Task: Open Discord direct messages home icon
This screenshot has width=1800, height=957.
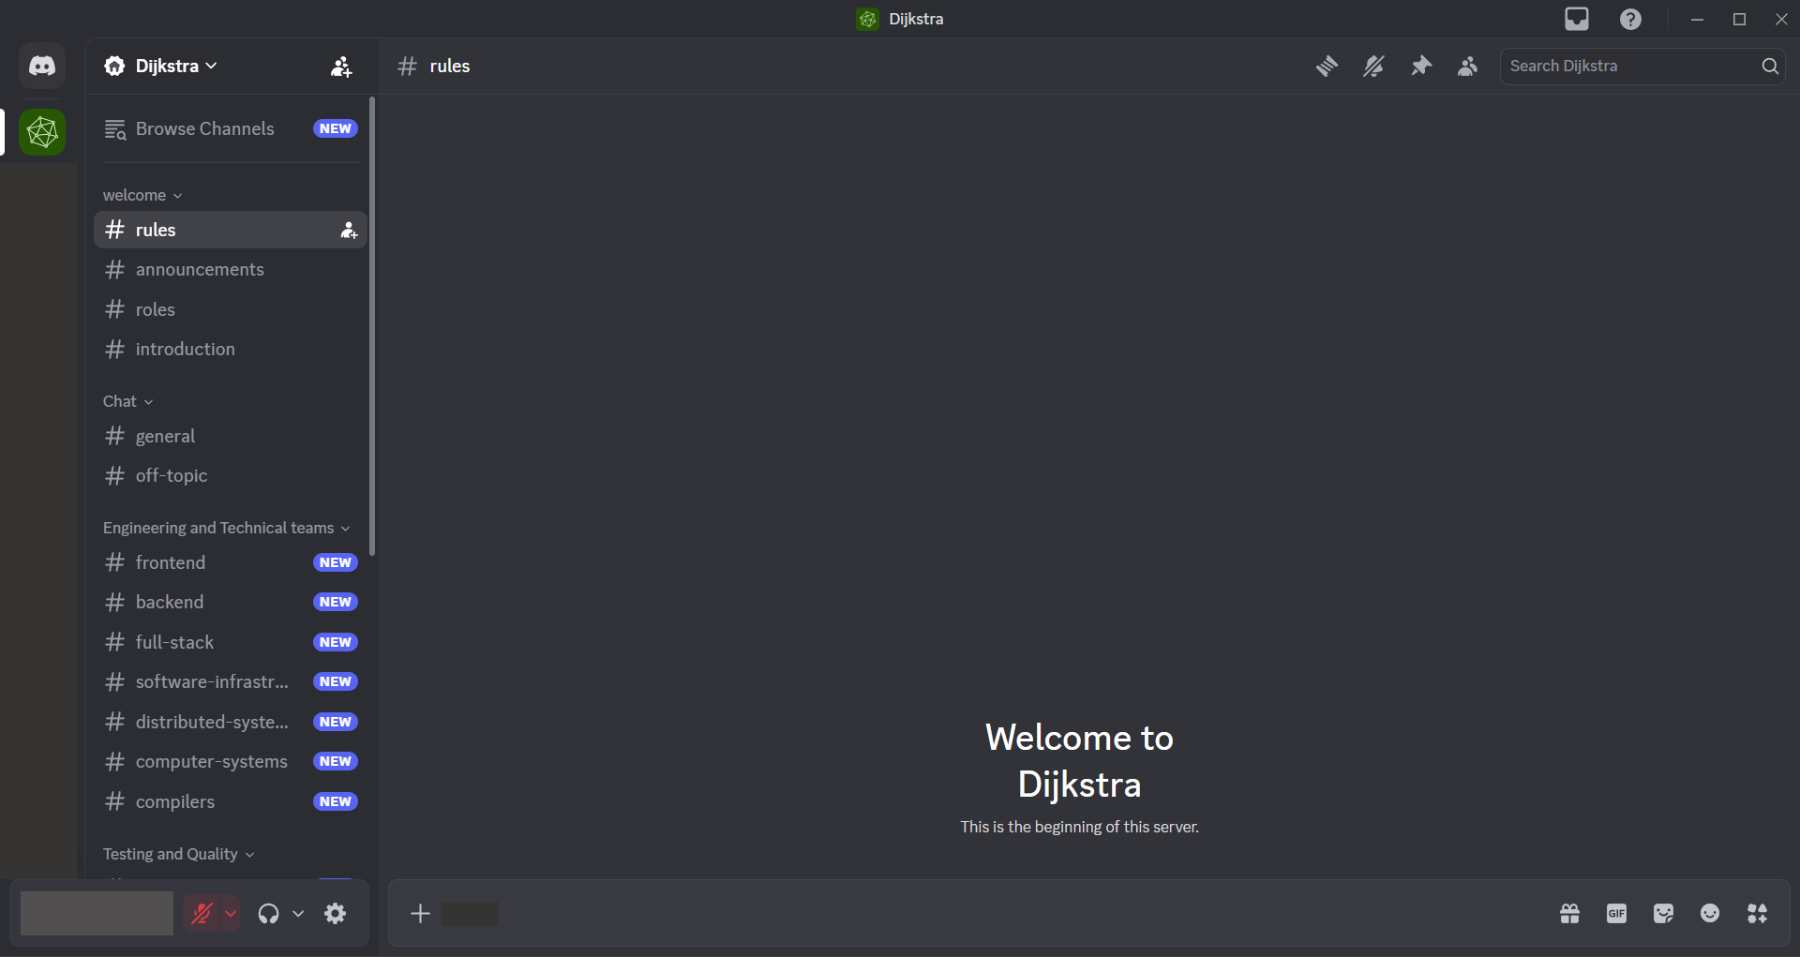Action: (42, 66)
